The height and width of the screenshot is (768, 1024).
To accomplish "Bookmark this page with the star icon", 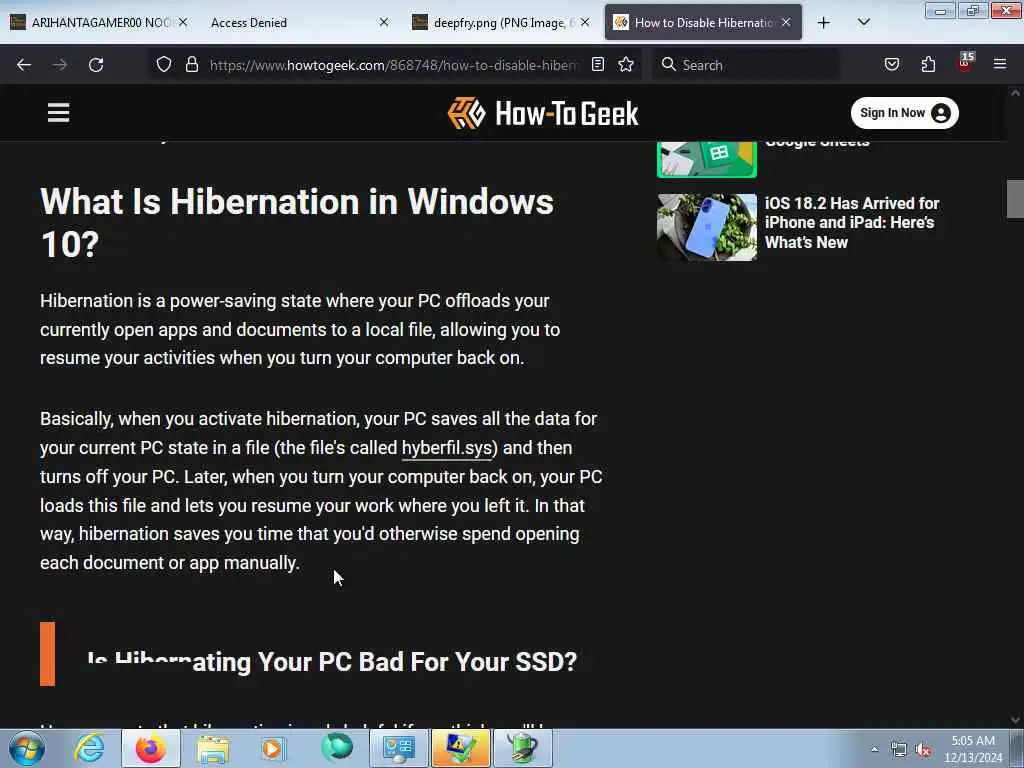I will tap(626, 64).
